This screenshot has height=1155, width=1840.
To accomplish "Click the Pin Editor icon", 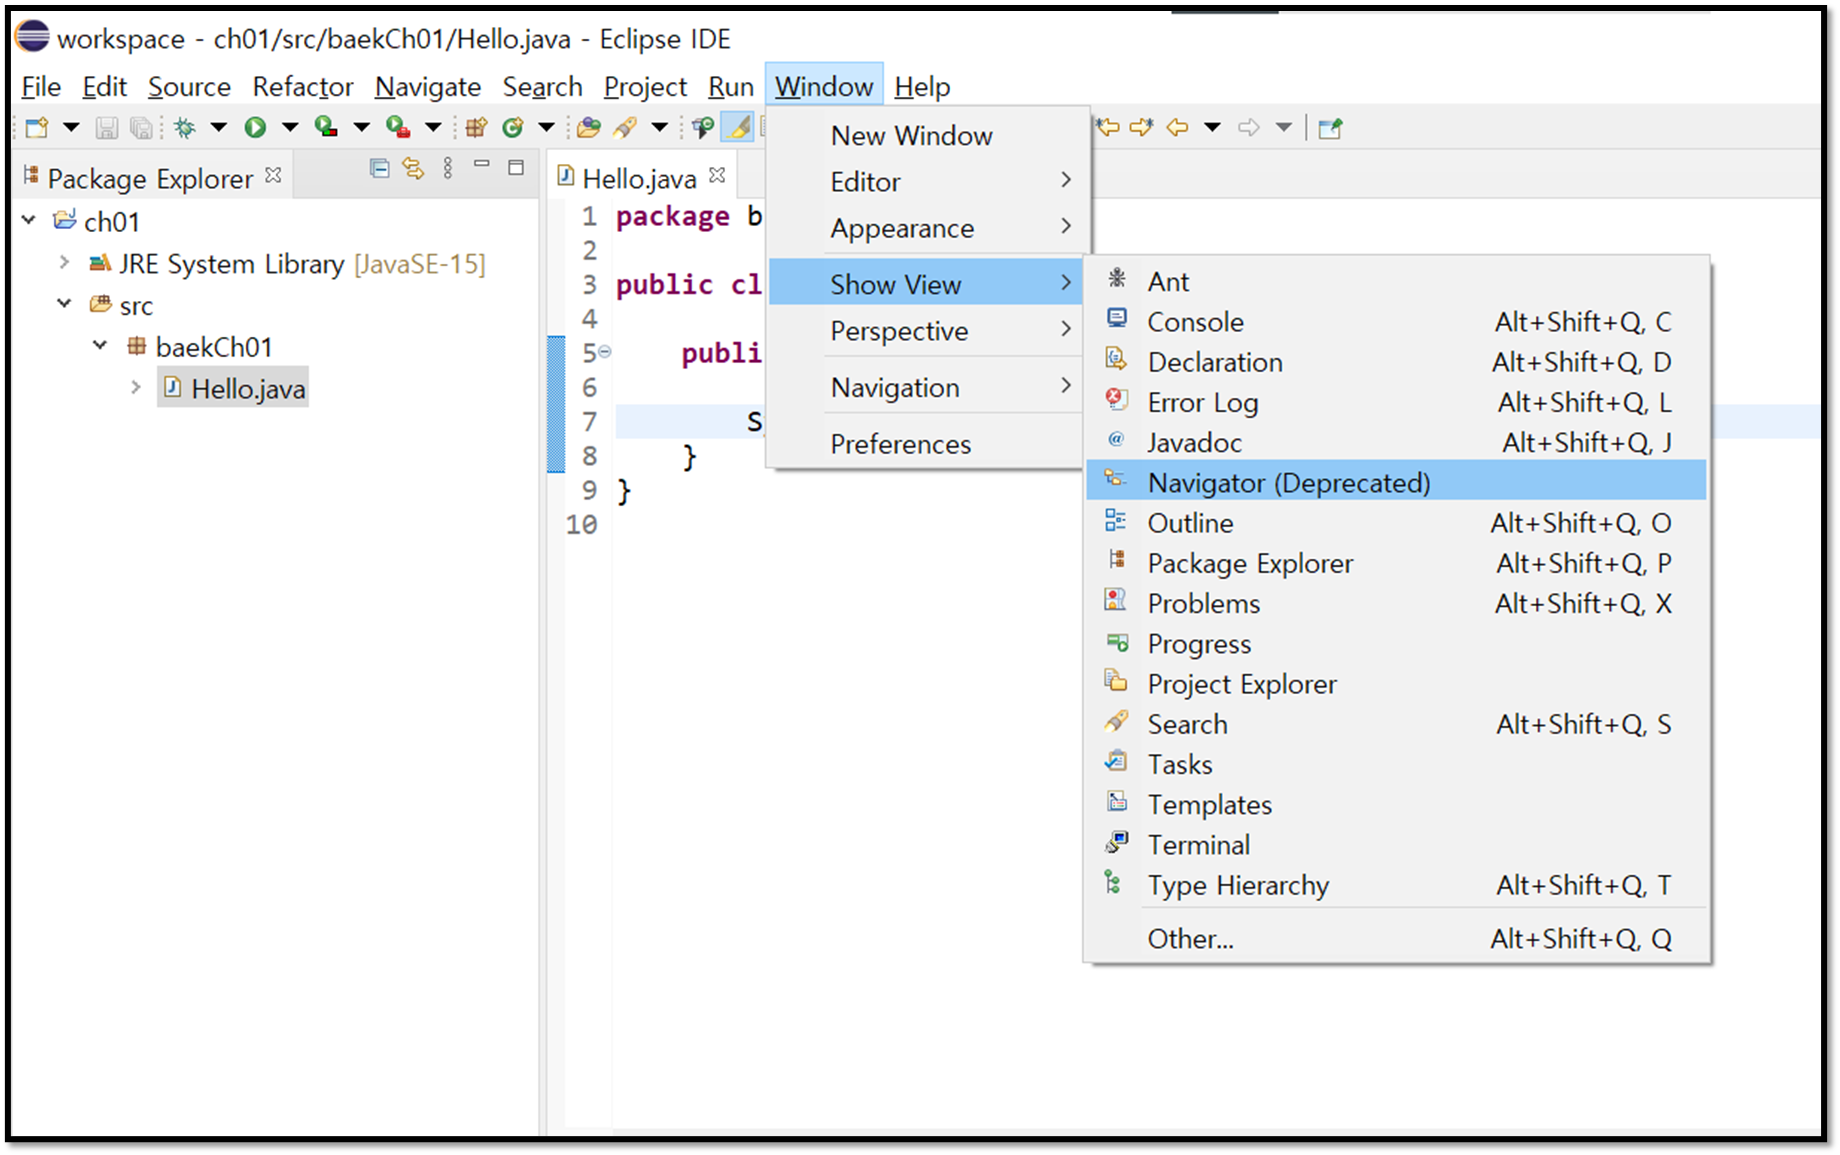I will pyautogui.click(x=1330, y=127).
